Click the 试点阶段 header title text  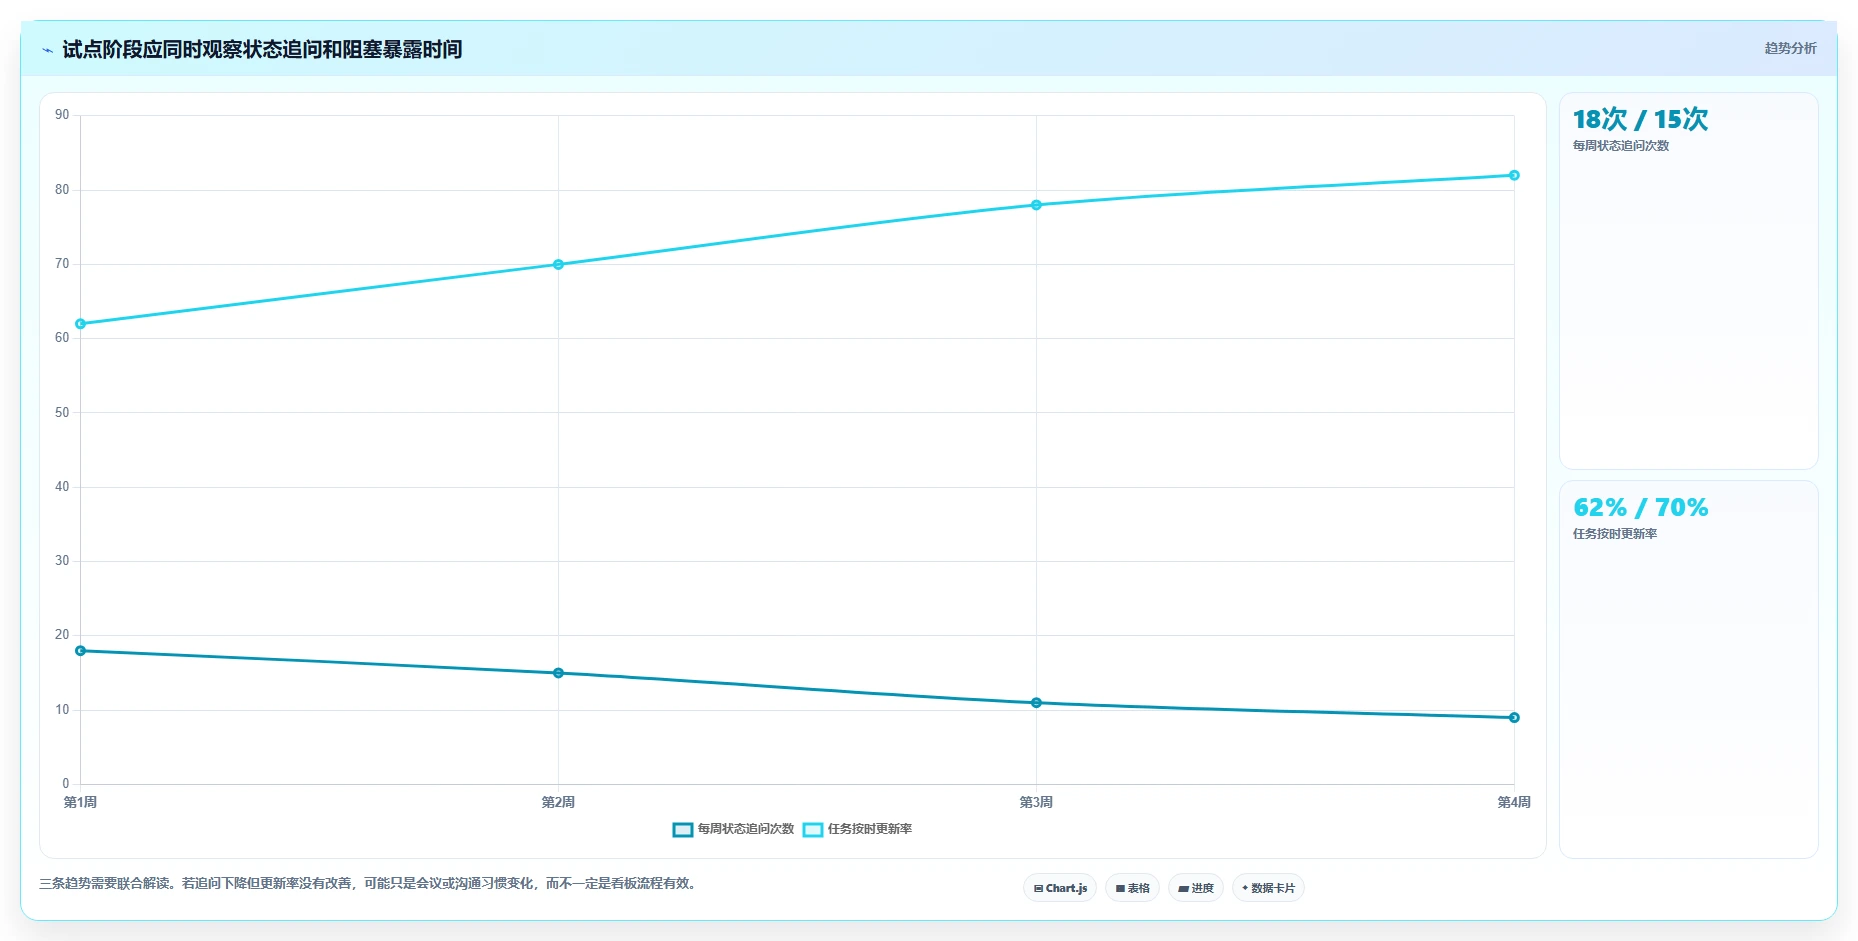click(262, 49)
